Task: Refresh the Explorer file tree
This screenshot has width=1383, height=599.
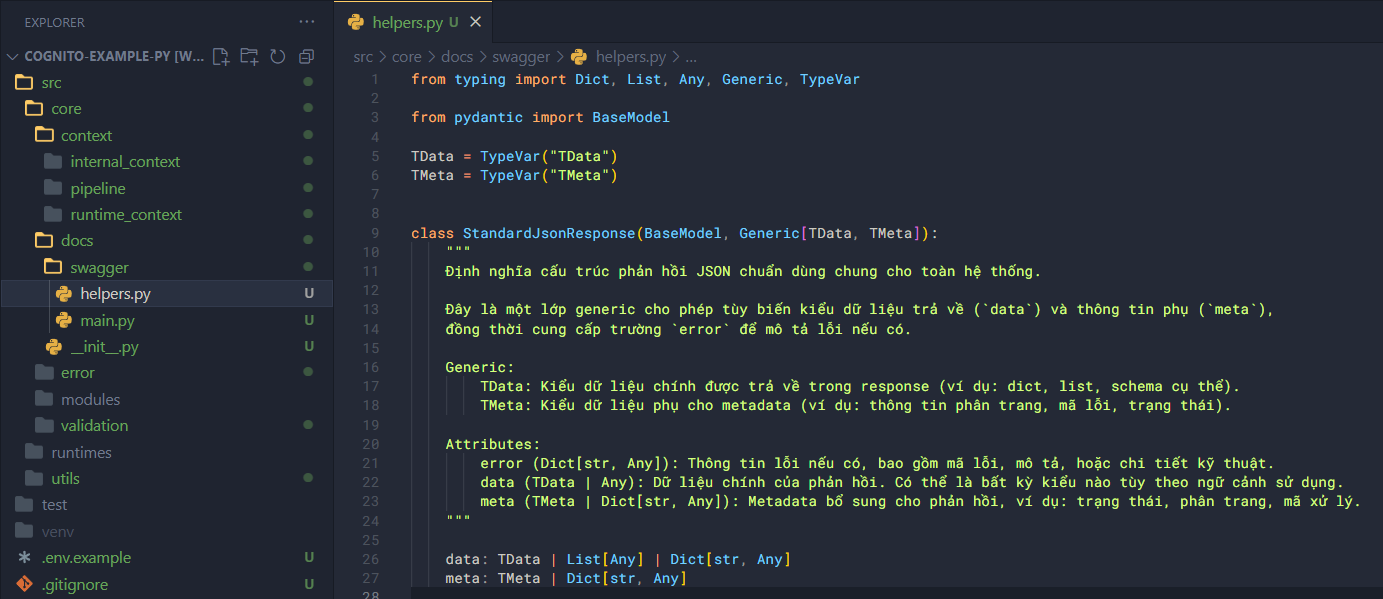Action: tap(278, 57)
